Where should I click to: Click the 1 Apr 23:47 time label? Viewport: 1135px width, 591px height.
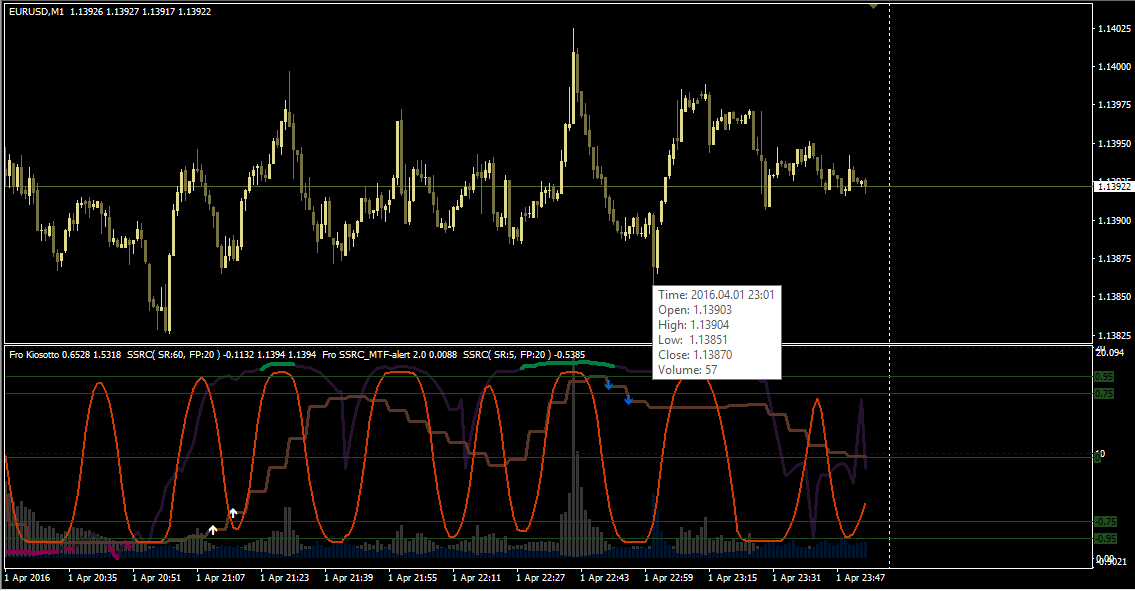[861, 578]
